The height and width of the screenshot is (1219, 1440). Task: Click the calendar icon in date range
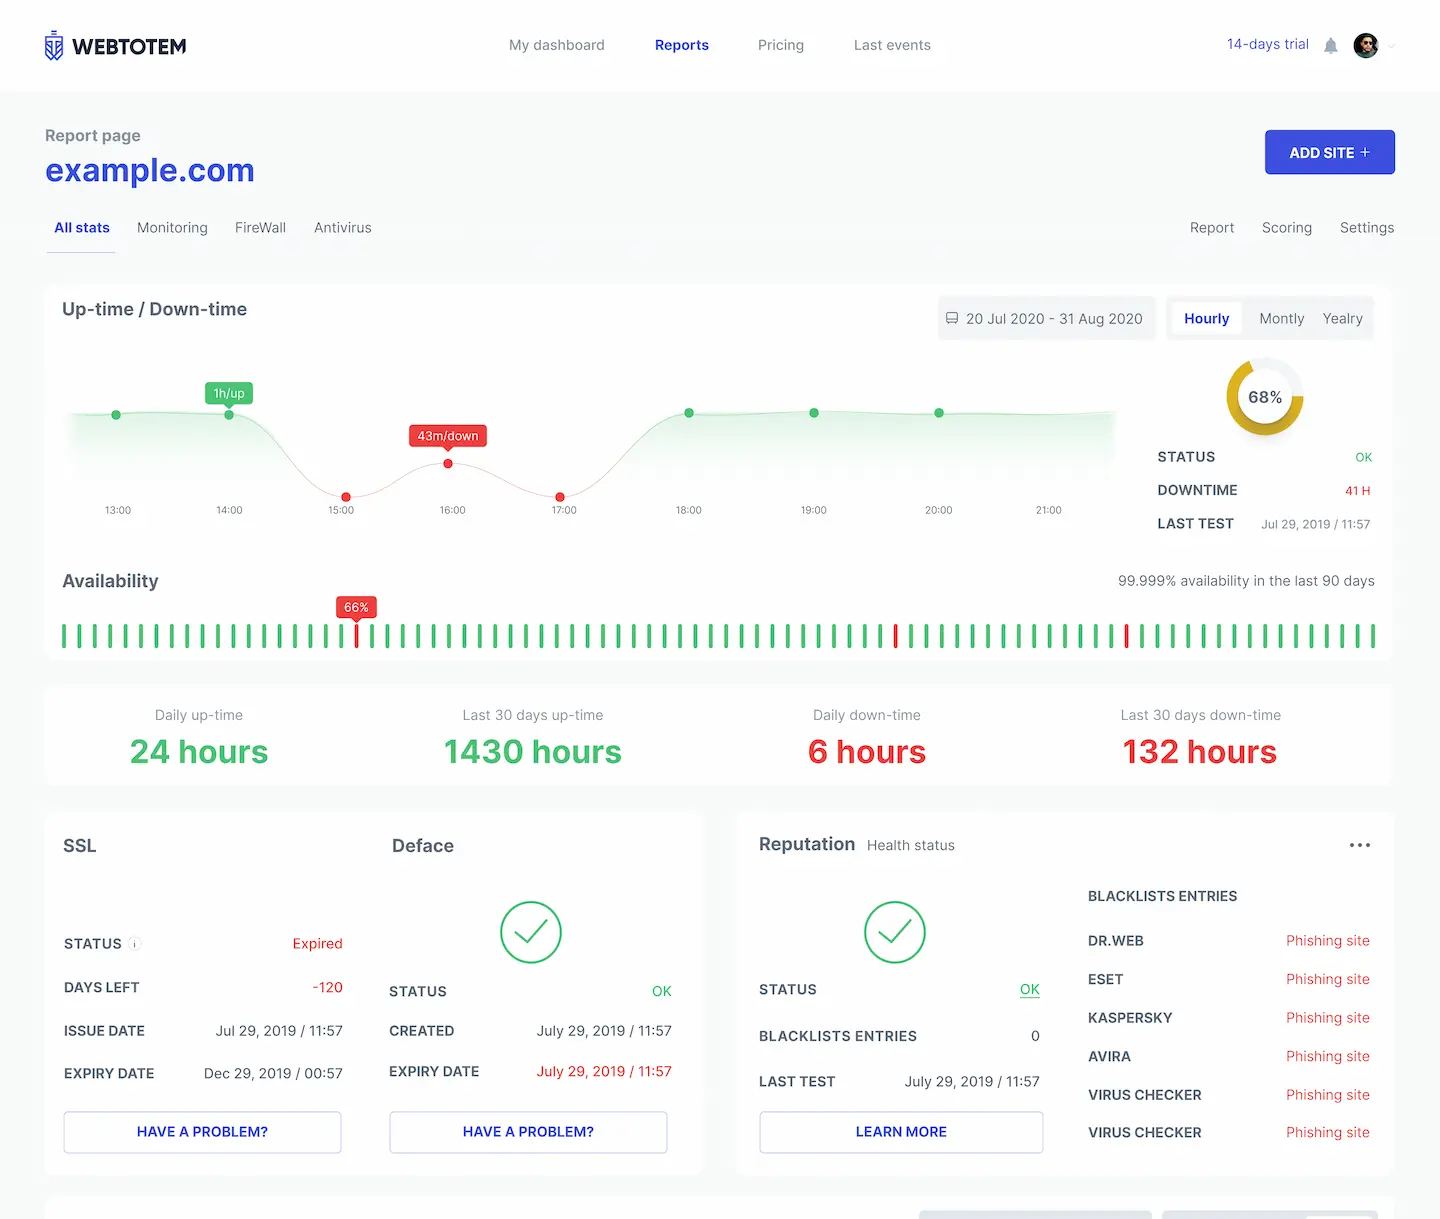coord(952,318)
